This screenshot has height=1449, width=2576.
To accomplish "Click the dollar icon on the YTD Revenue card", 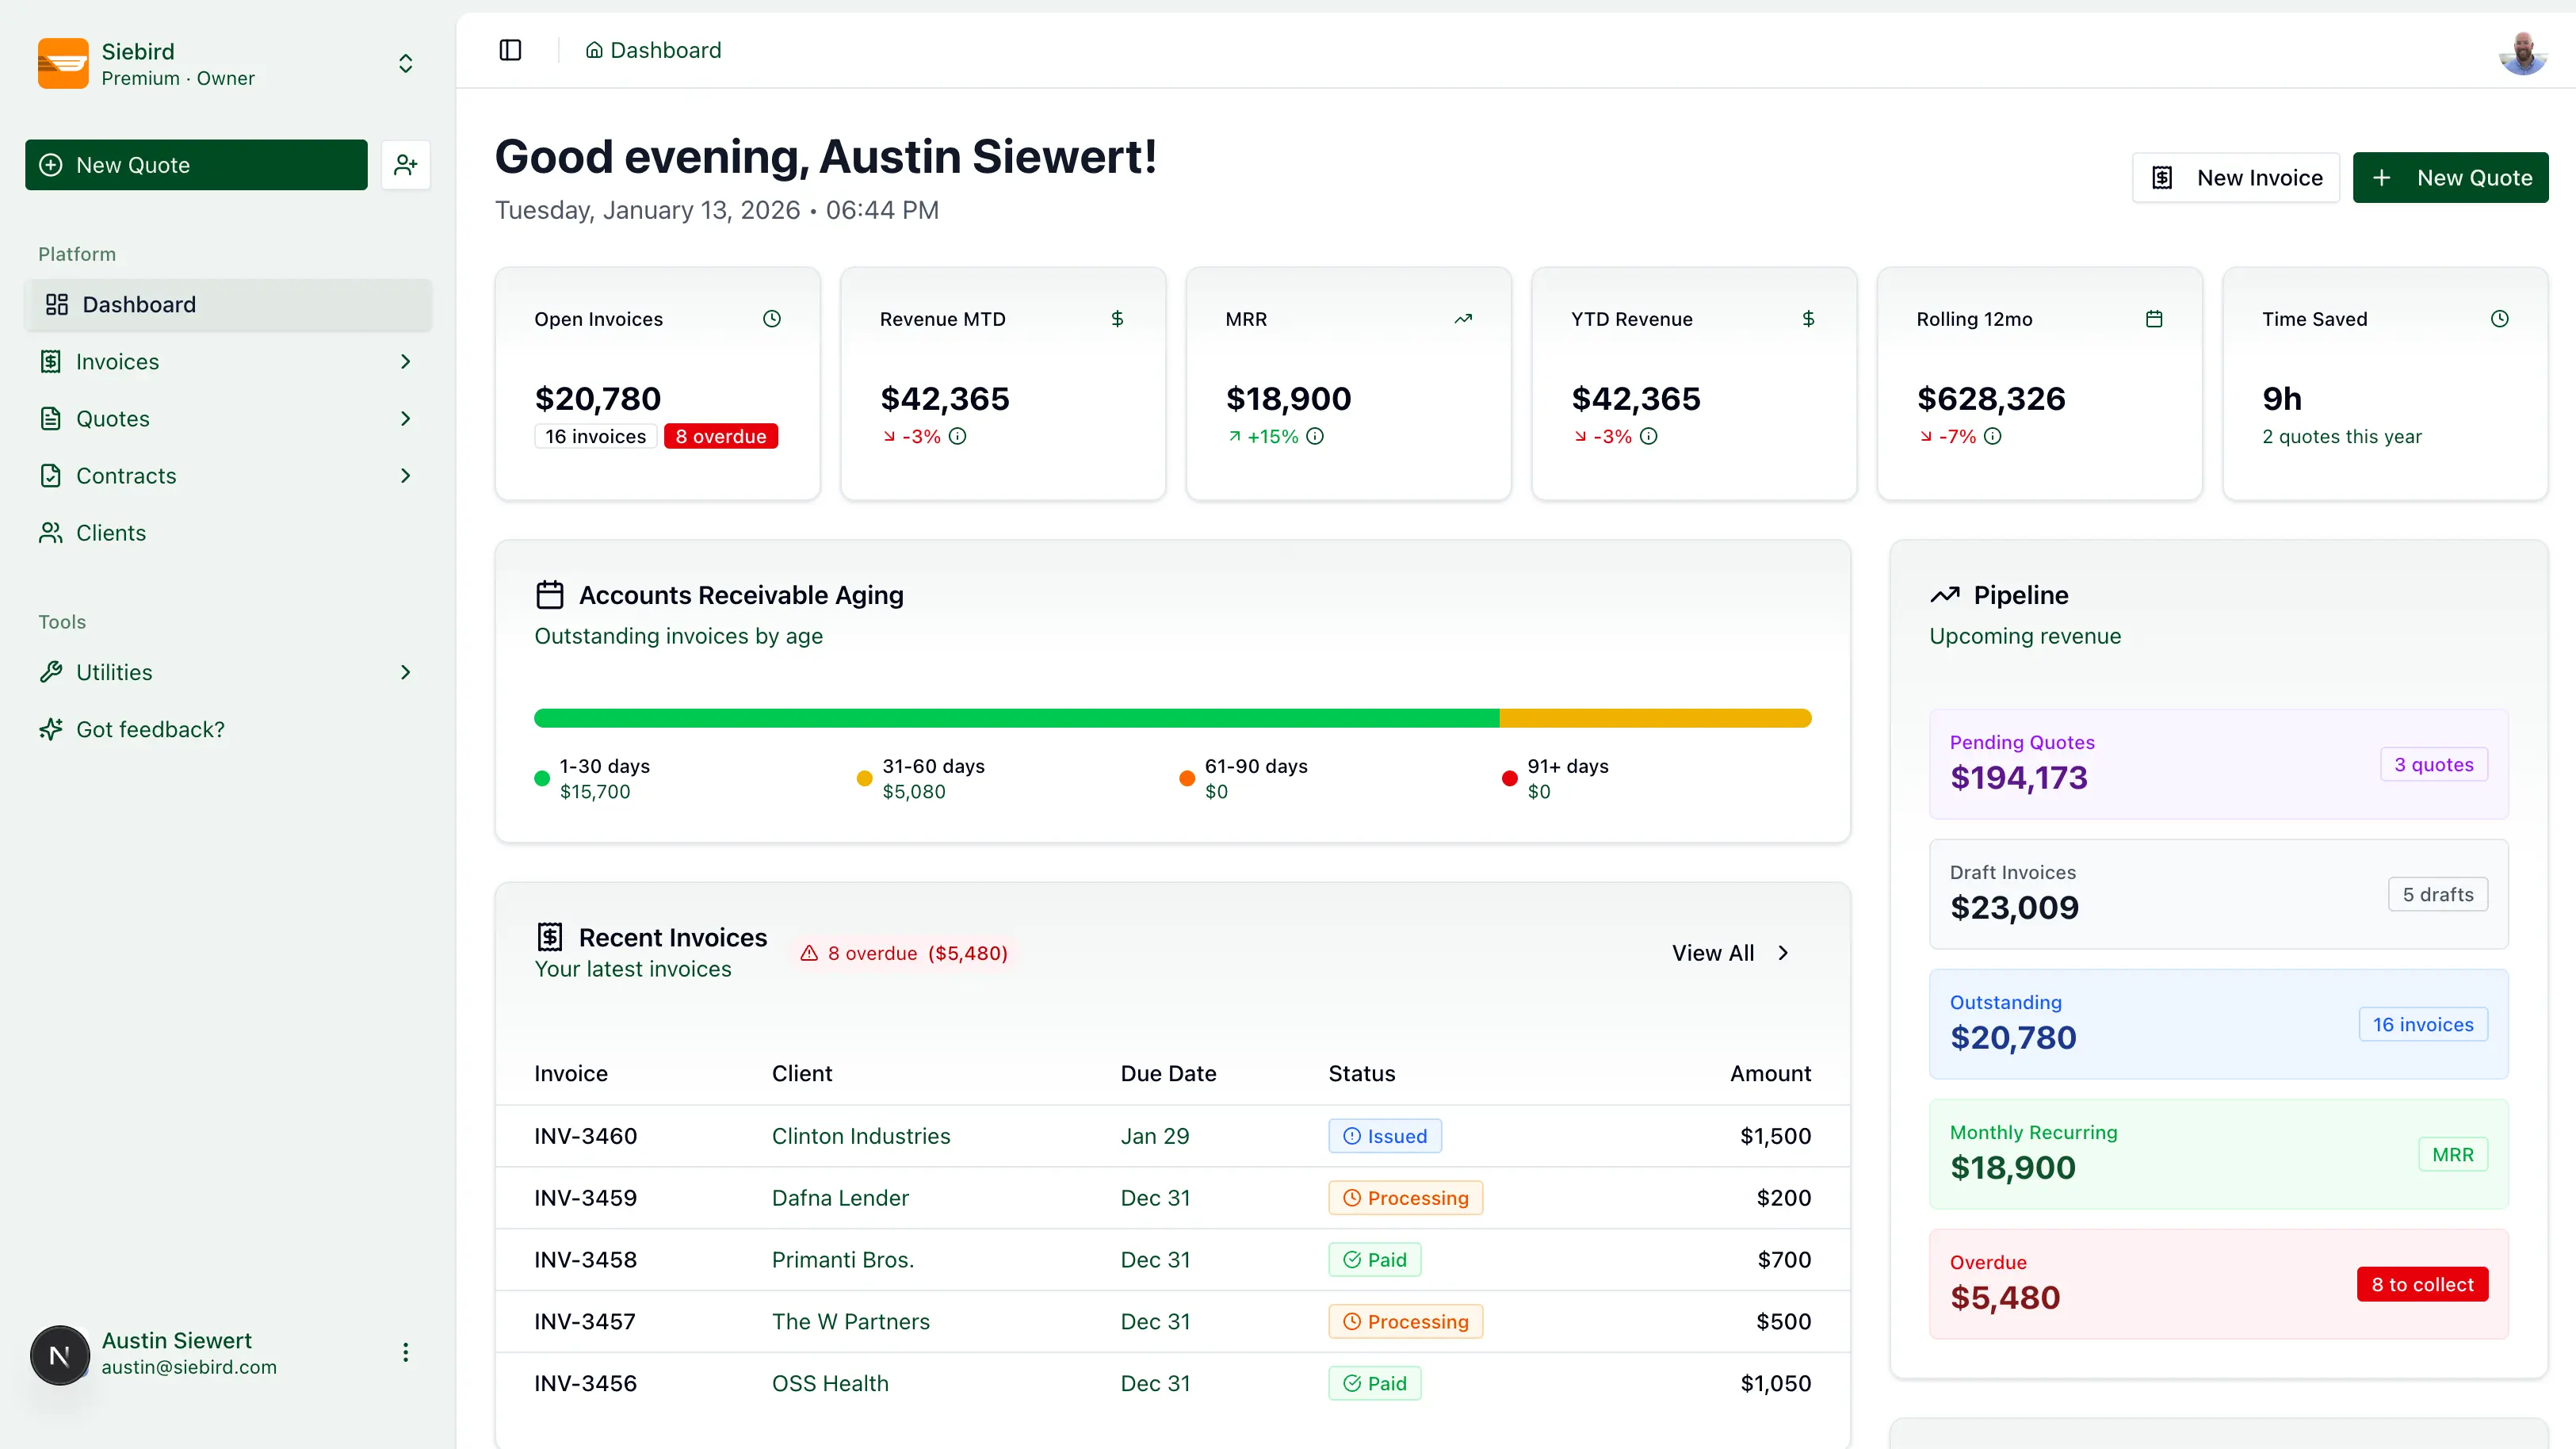I will point(1809,318).
